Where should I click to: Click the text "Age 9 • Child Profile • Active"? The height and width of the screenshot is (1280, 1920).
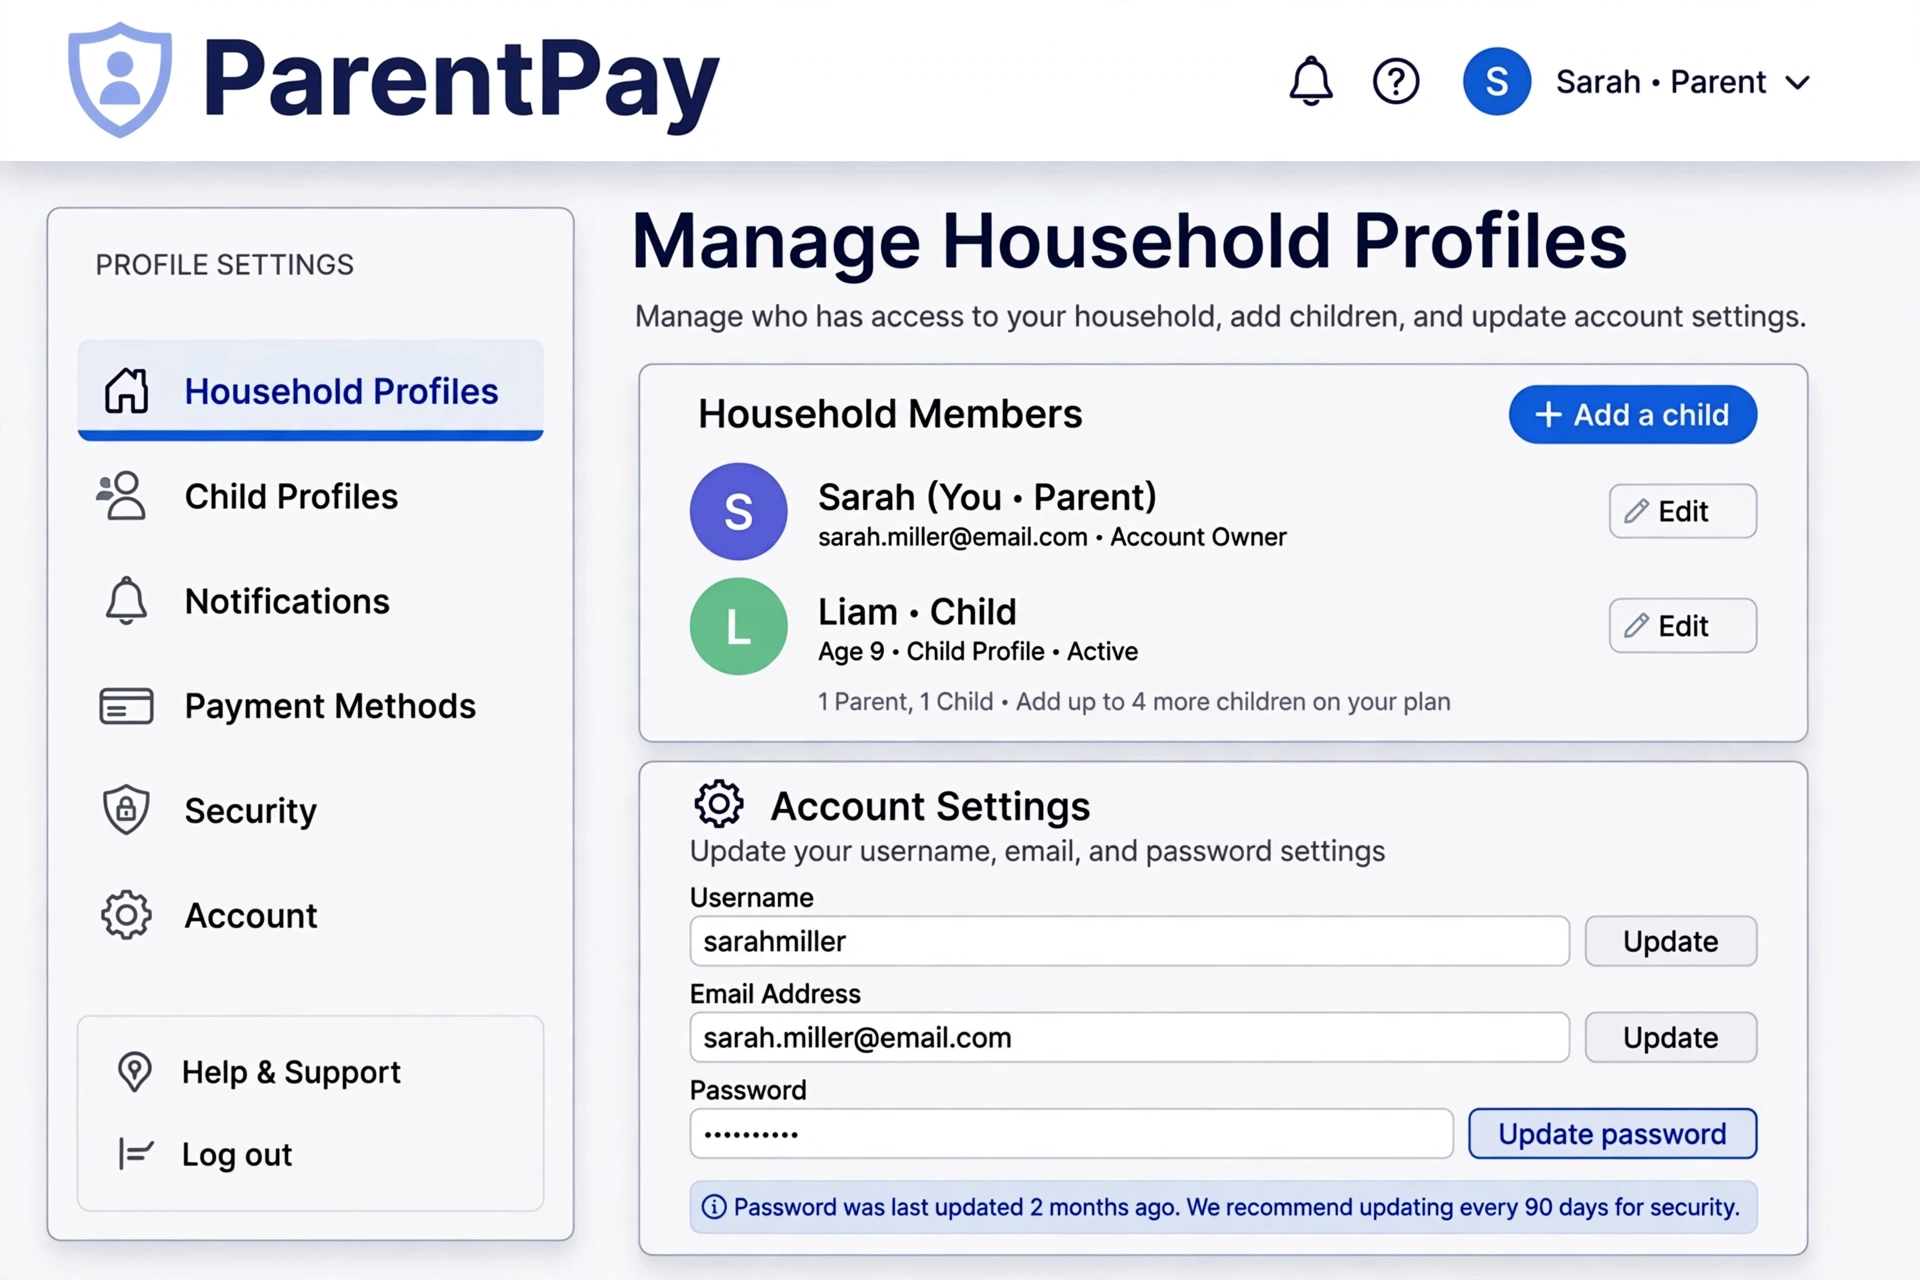tap(978, 651)
